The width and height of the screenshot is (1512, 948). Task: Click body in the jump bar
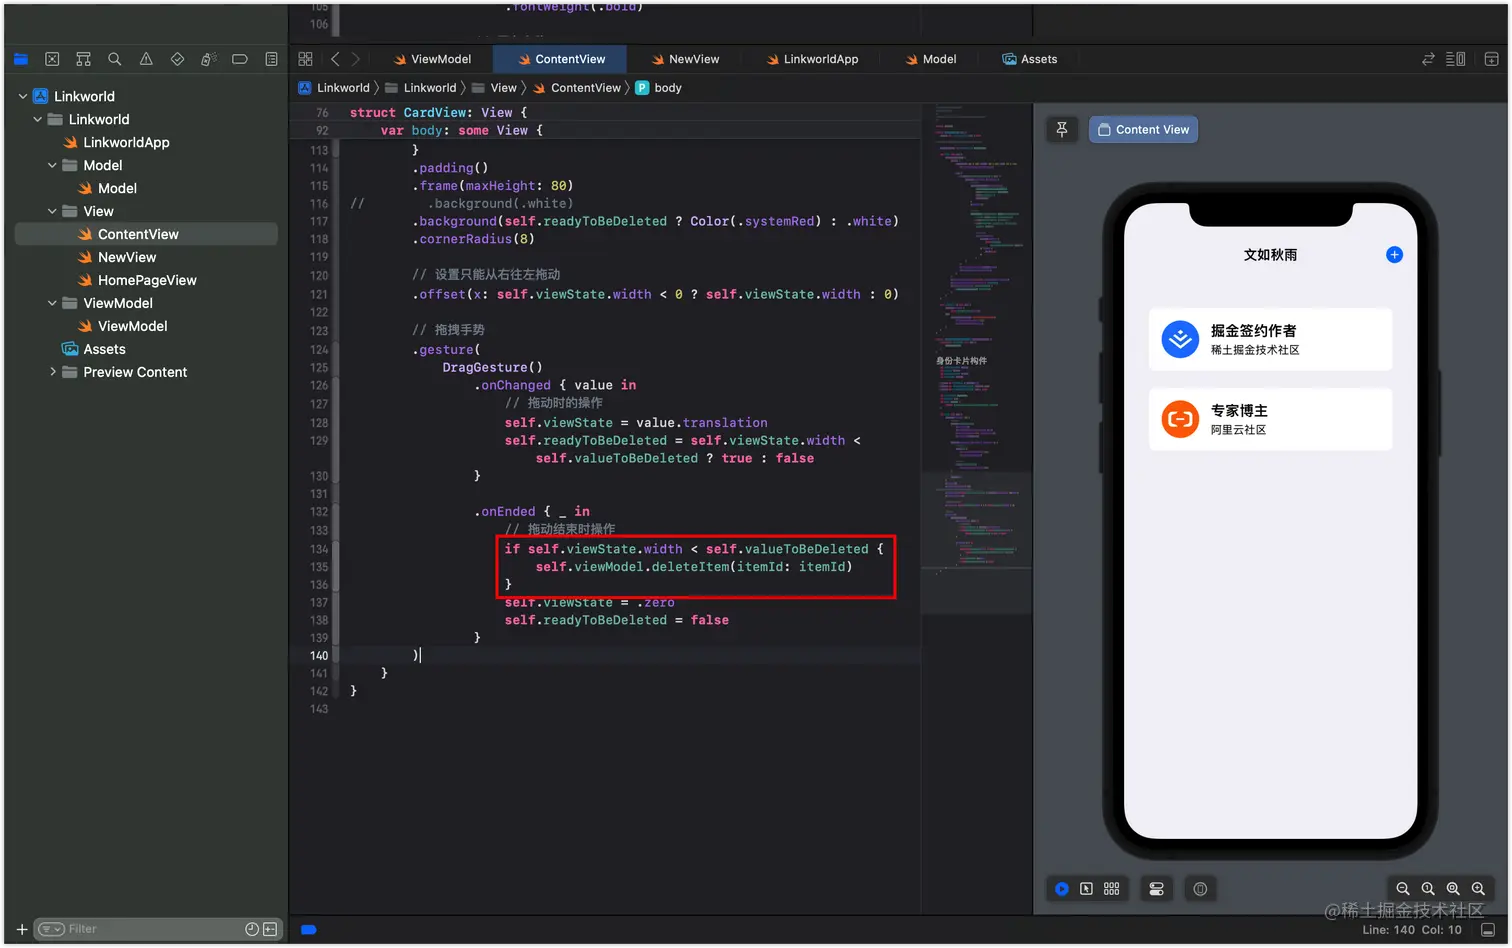point(659,88)
